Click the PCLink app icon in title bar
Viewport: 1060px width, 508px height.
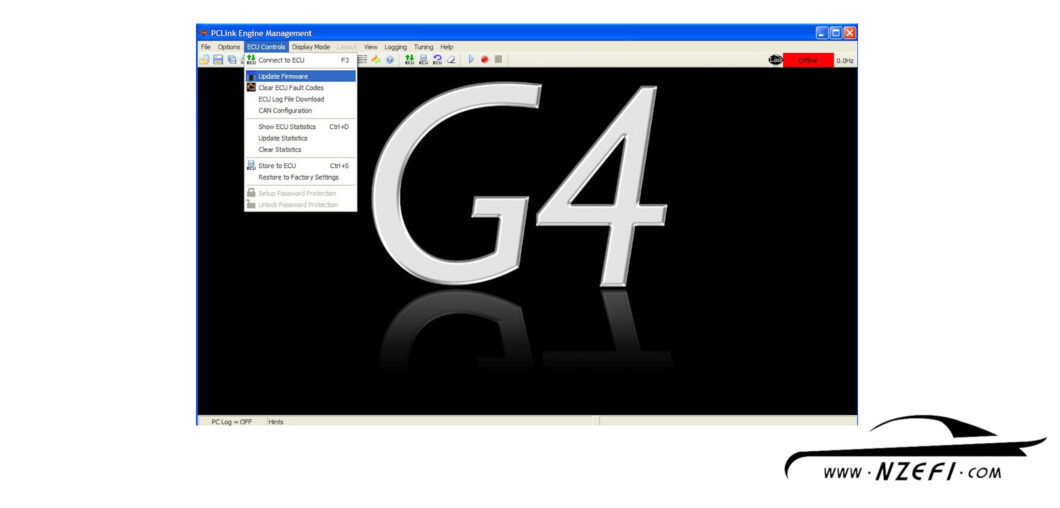point(203,33)
